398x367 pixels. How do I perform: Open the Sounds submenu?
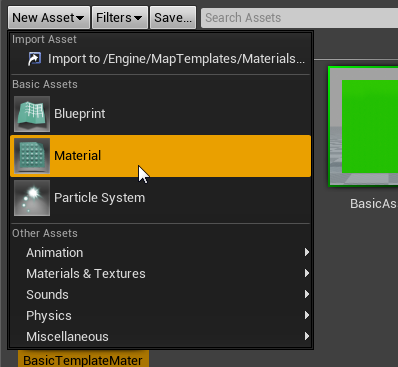pyautogui.click(x=160, y=295)
